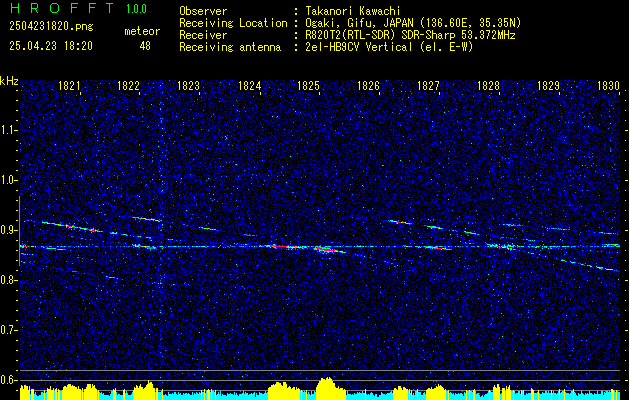Click the 0.8 kHz frequency label
This screenshot has height=400, width=629.
tap(9, 280)
